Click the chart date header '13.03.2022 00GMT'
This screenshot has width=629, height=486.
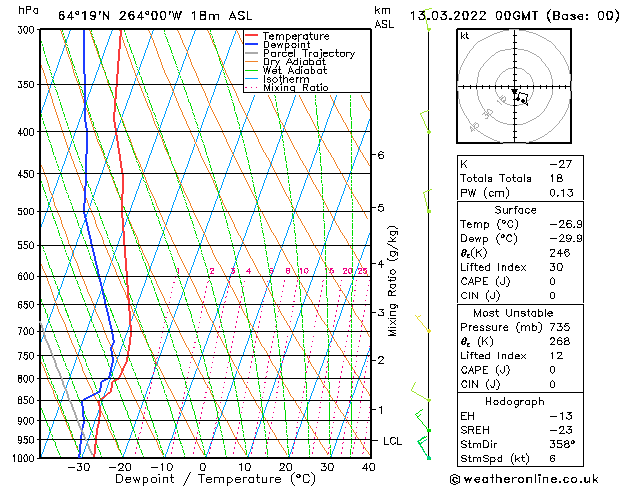coord(474,16)
